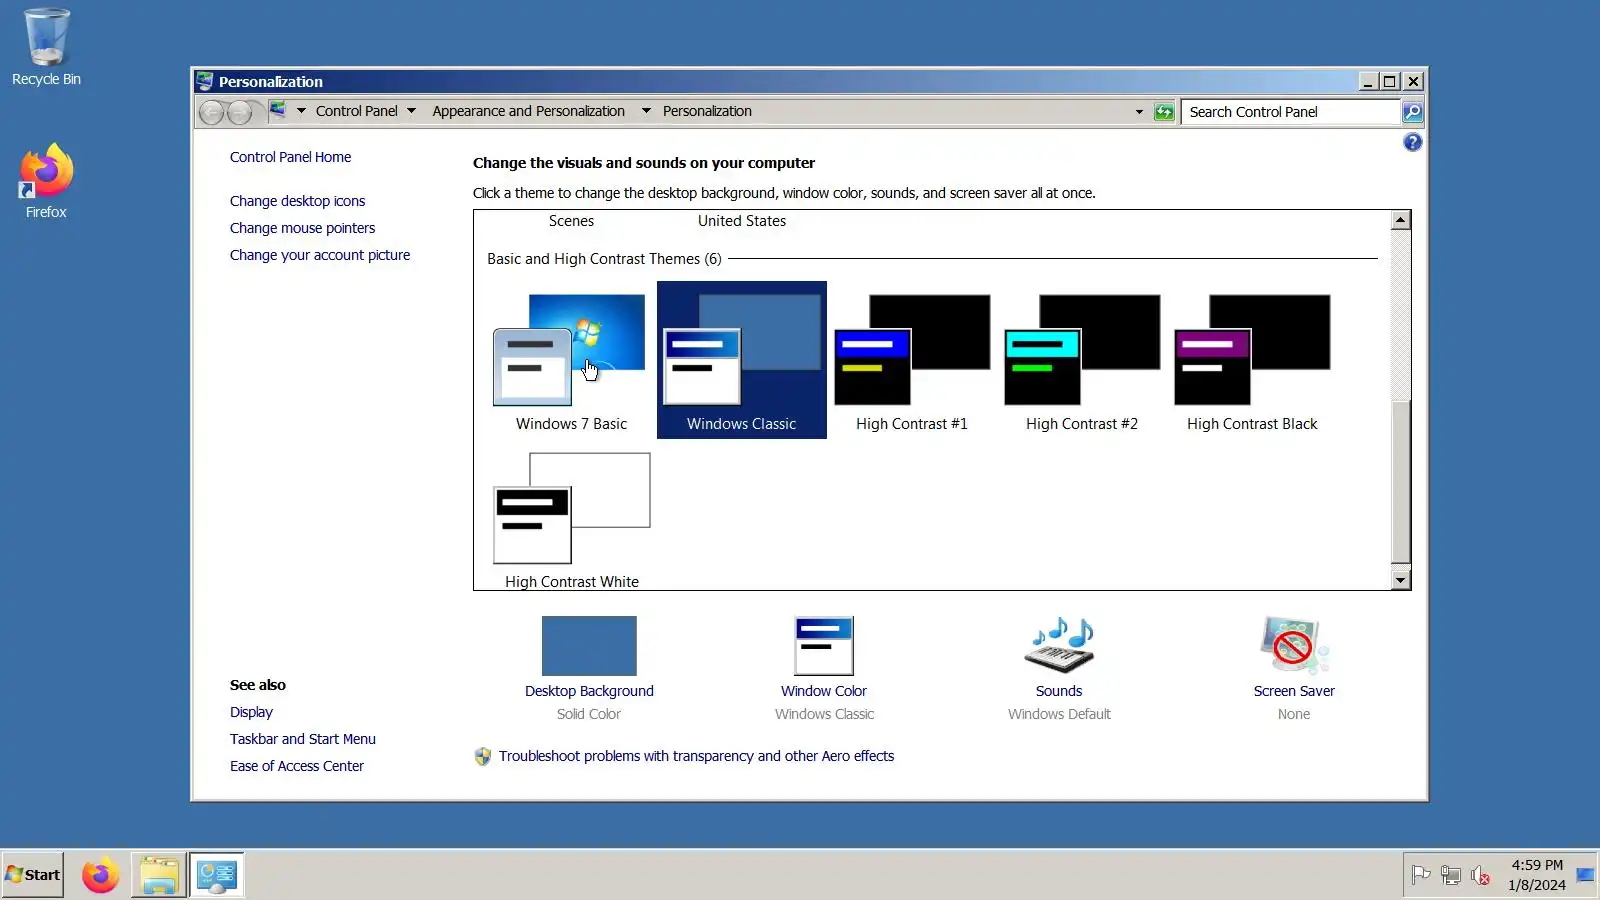Click the shield icon beside Troubleshoot link

[x=483, y=757]
